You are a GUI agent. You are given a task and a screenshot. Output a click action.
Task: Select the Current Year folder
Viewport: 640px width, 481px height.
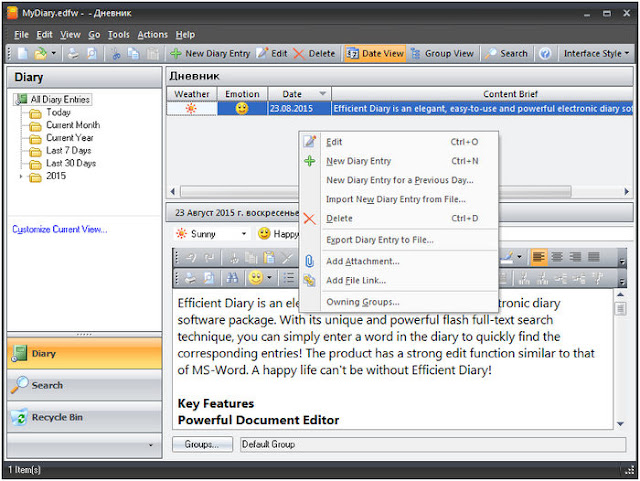coord(70,137)
